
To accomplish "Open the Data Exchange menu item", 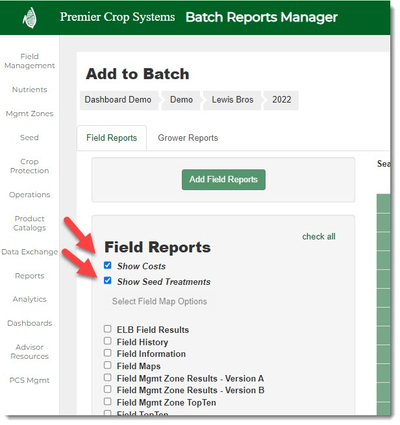I will (x=29, y=252).
